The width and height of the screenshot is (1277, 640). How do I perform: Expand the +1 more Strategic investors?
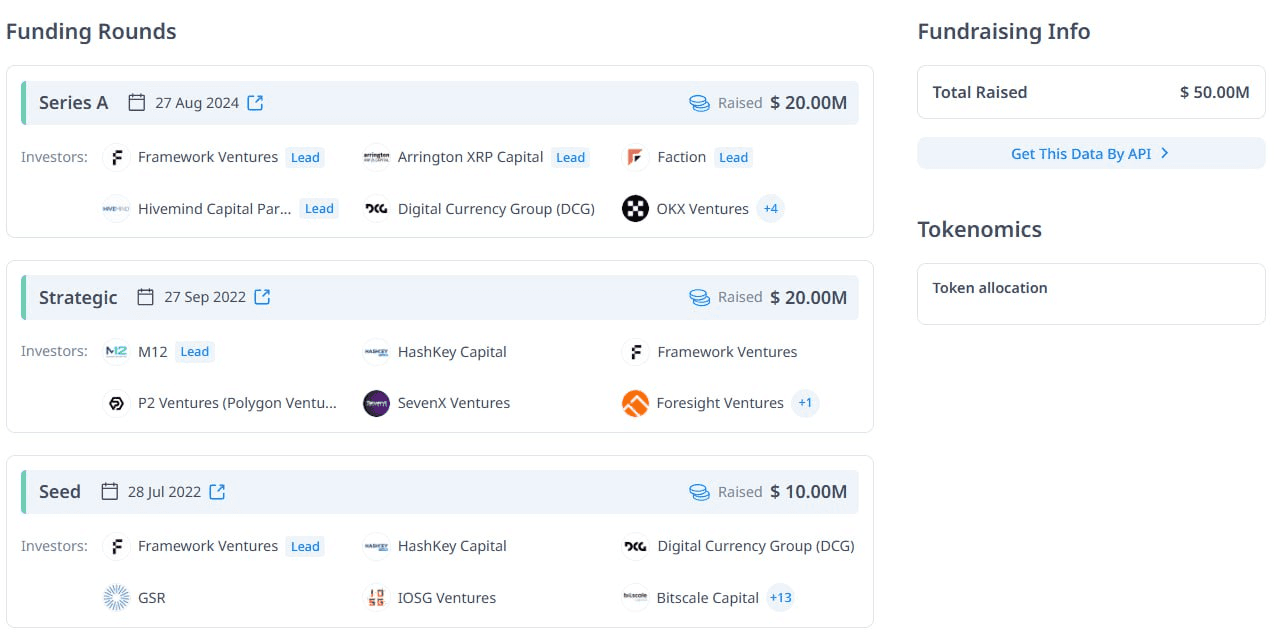(805, 403)
